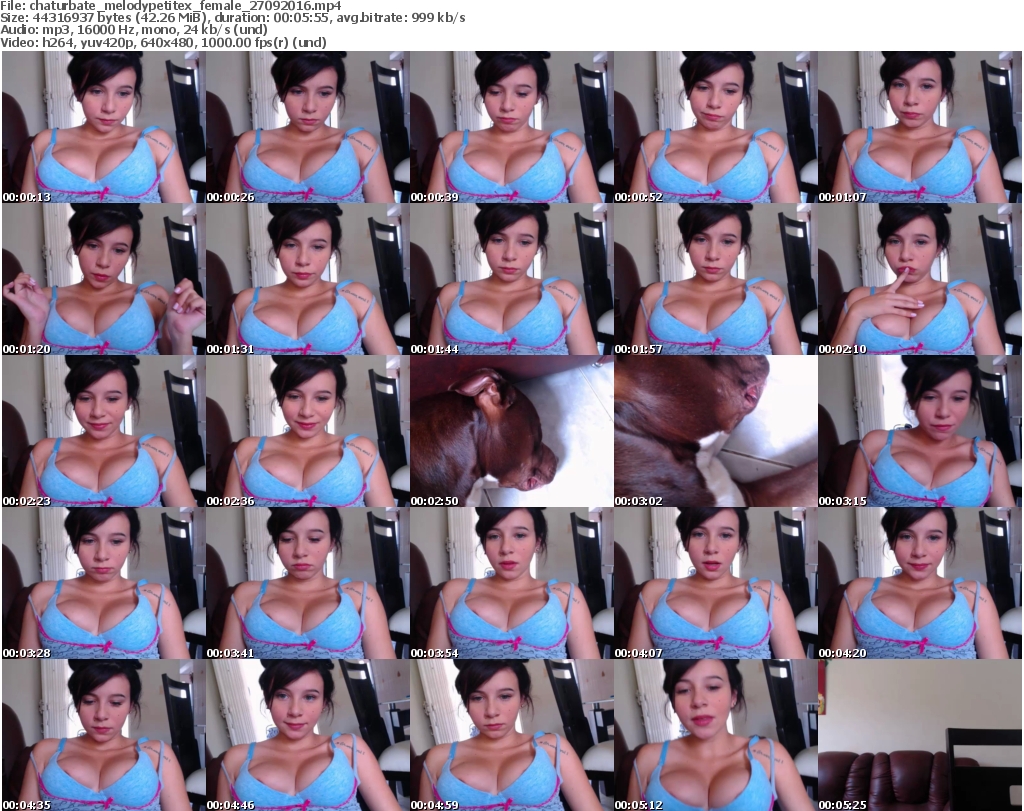Choose the frame marked 00:01:20
The image size is (1024, 811).
[x=103, y=279]
